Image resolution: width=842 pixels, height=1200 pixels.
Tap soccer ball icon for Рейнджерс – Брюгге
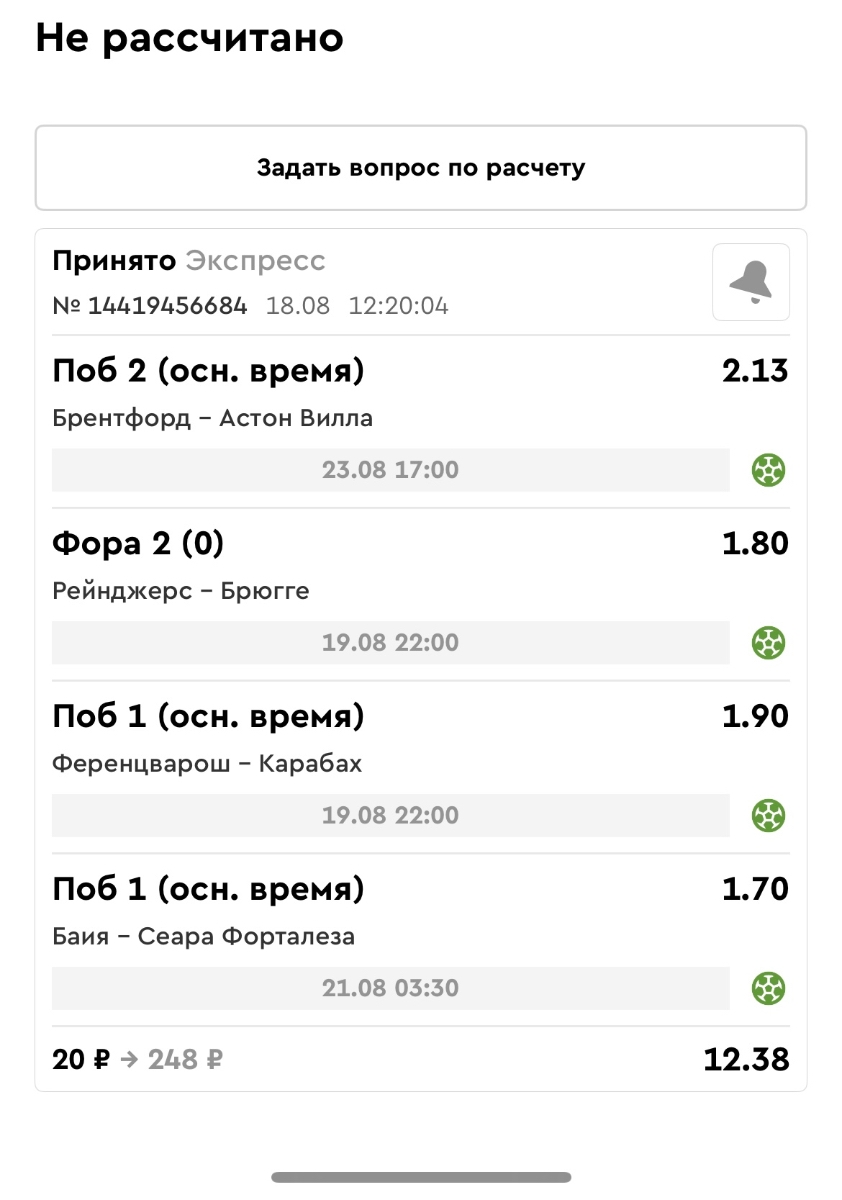click(768, 642)
